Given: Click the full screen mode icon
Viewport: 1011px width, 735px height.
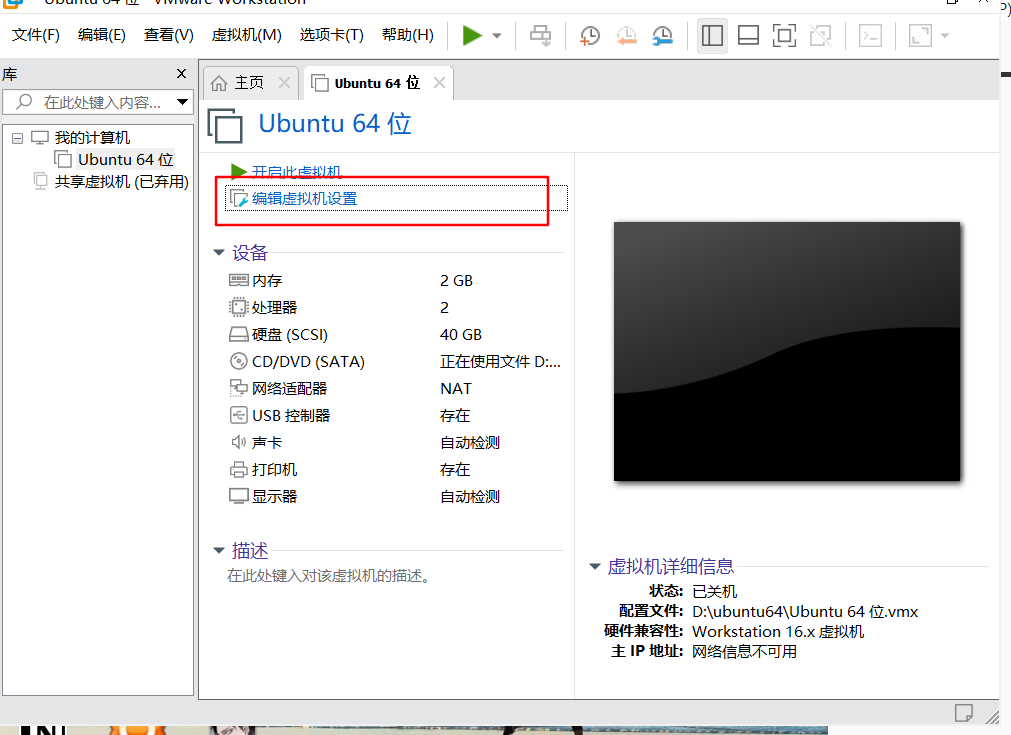Looking at the screenshot, I should point(784,35).
